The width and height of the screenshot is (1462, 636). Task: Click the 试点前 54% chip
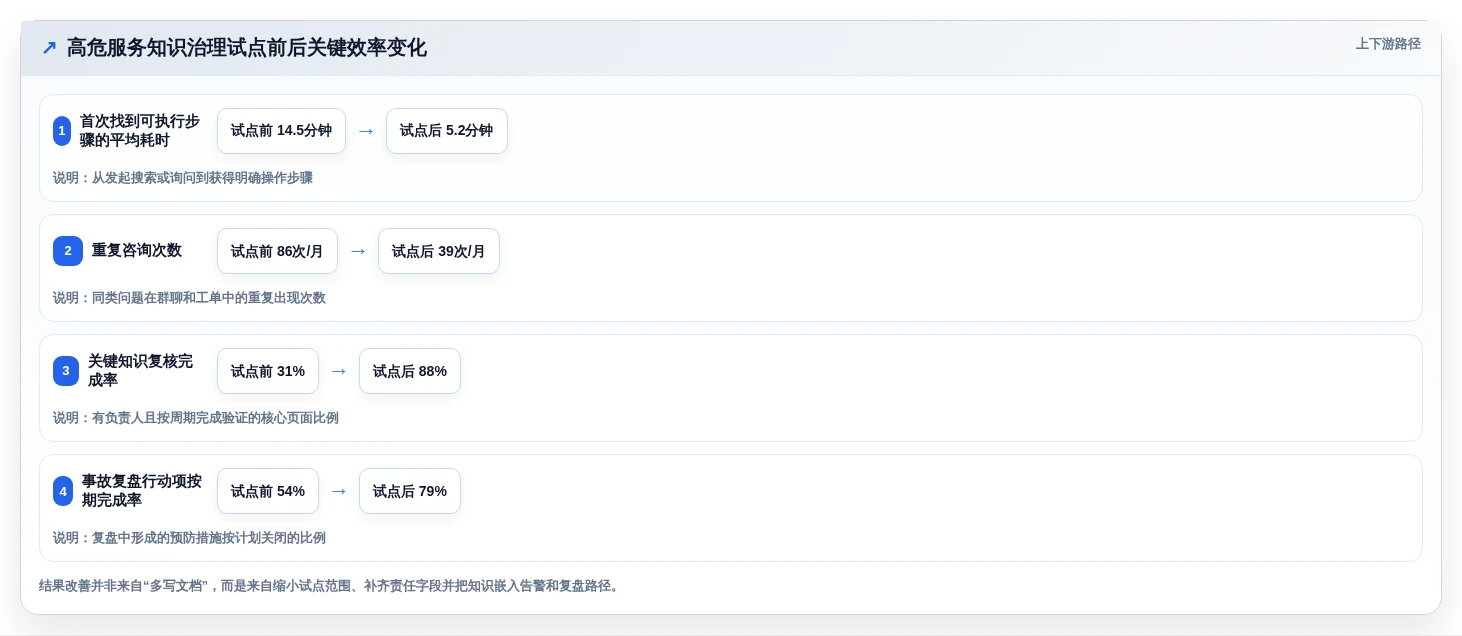(x=268, y=491)
